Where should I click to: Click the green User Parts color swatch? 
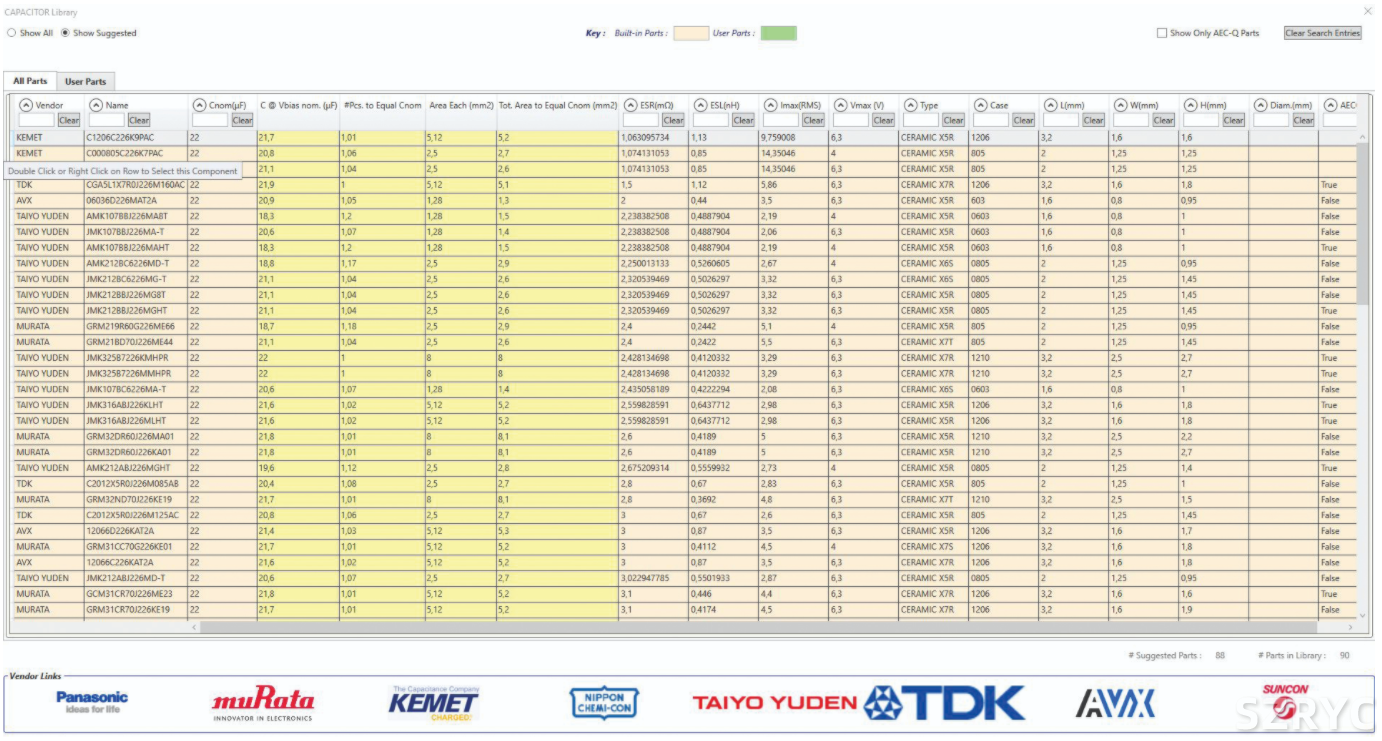point(778,33)
